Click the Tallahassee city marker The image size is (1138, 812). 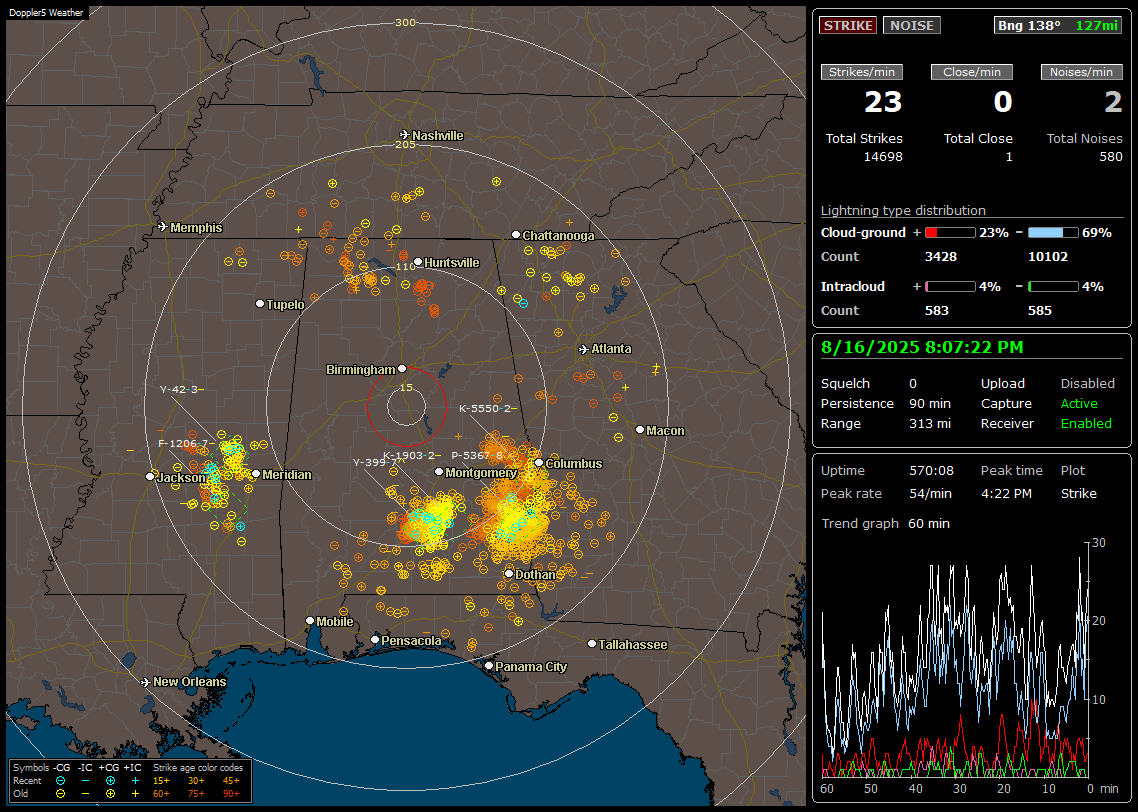pos(592,644)
